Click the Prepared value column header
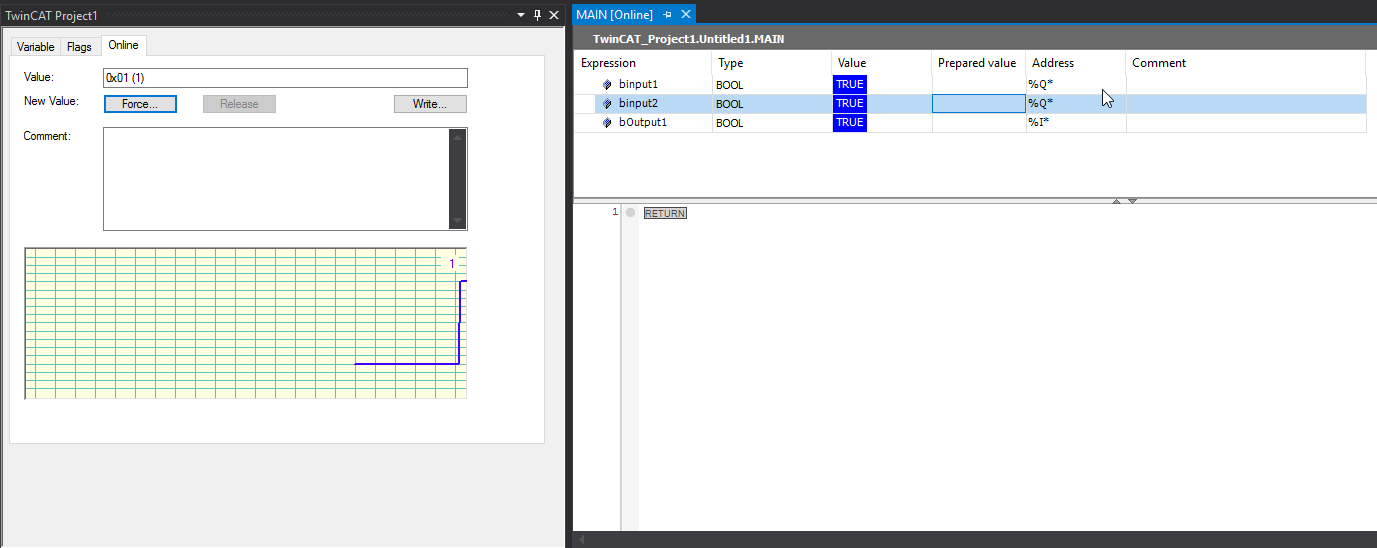This screenshot has width=1377, height=548. tap(978, 63)
